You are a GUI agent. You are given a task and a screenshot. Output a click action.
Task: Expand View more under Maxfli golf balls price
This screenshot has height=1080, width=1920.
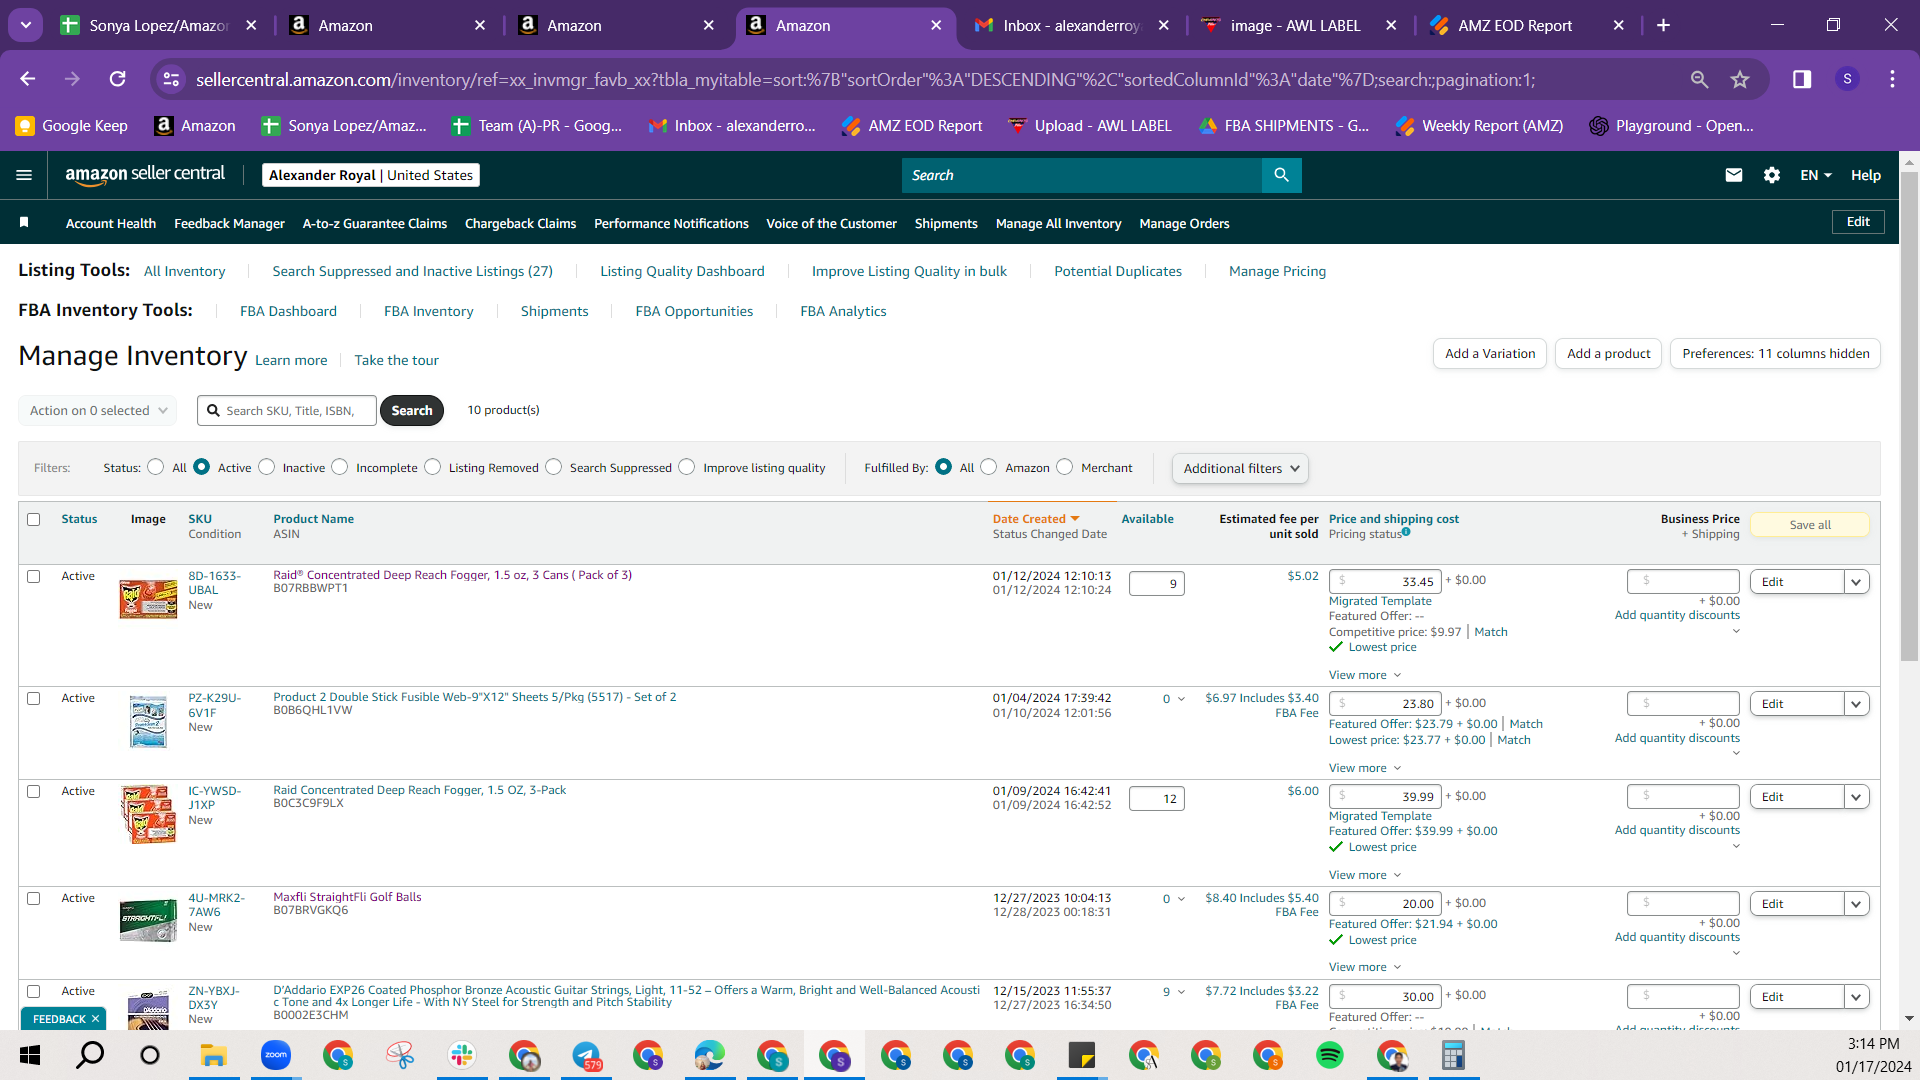(1365, 967)
